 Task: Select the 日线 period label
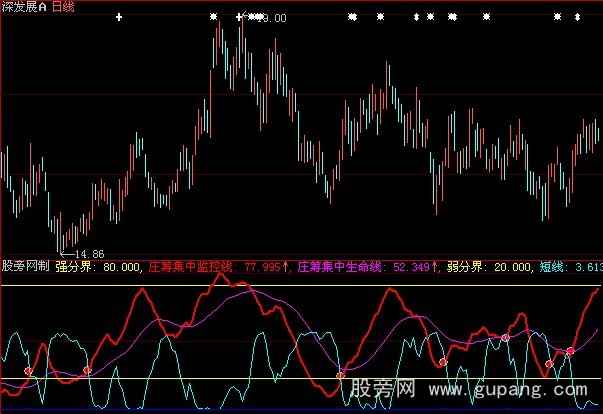[63, 7]
